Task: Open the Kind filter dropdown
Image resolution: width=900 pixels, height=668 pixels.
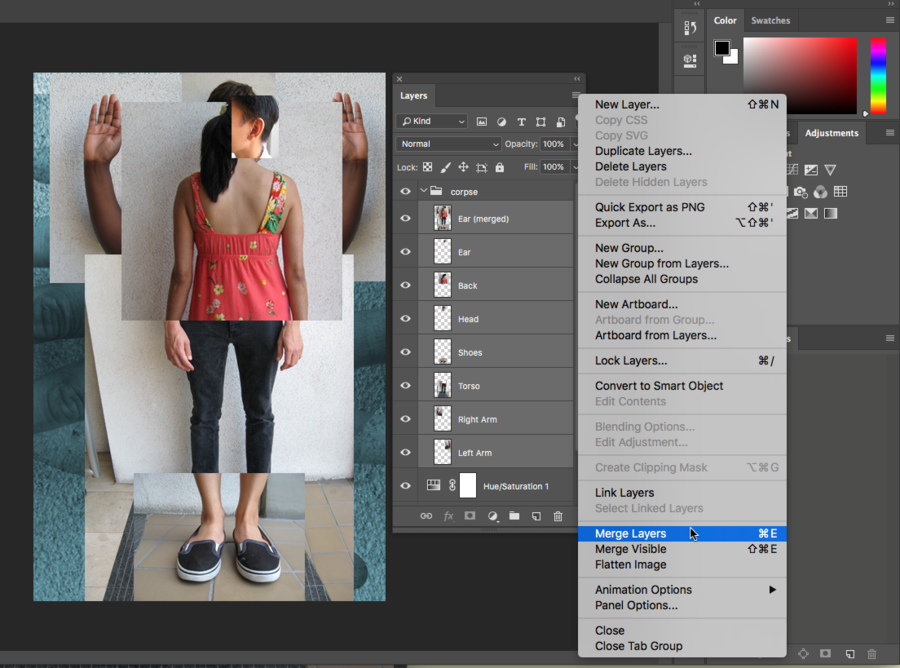Action: click(432, 121)
